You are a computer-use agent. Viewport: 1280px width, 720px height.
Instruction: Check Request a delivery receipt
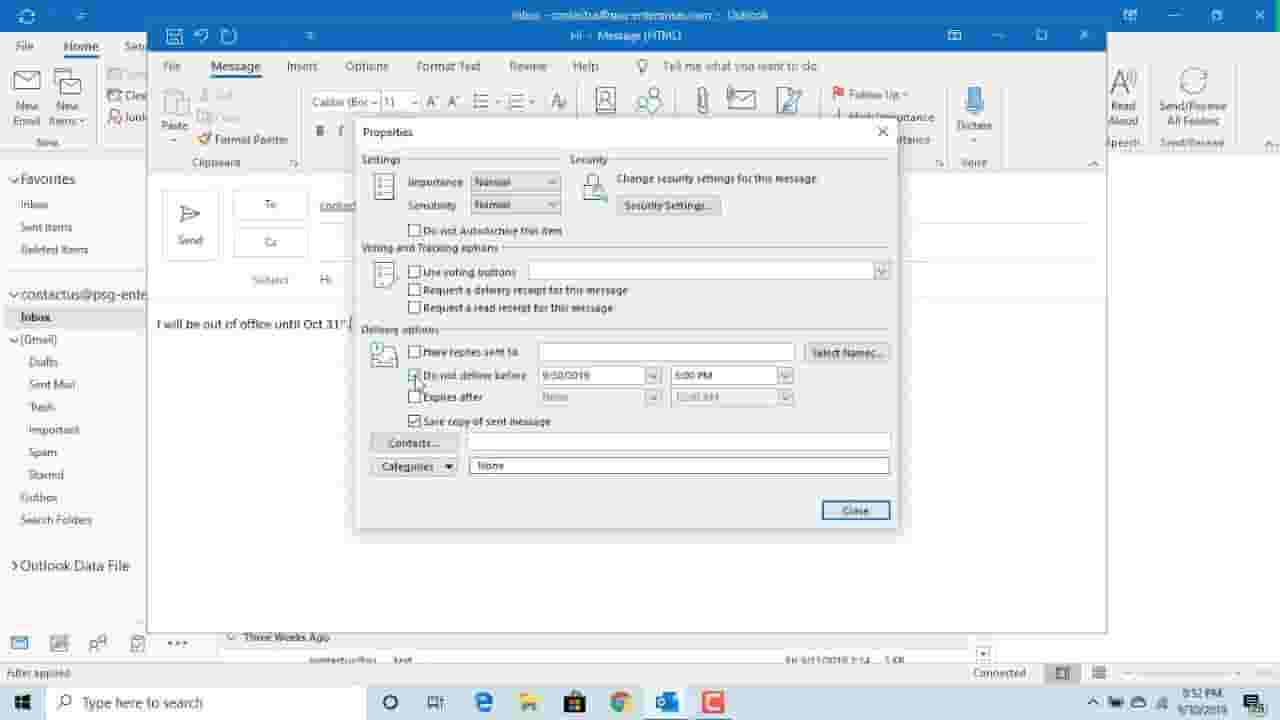(x=414, y=290)
